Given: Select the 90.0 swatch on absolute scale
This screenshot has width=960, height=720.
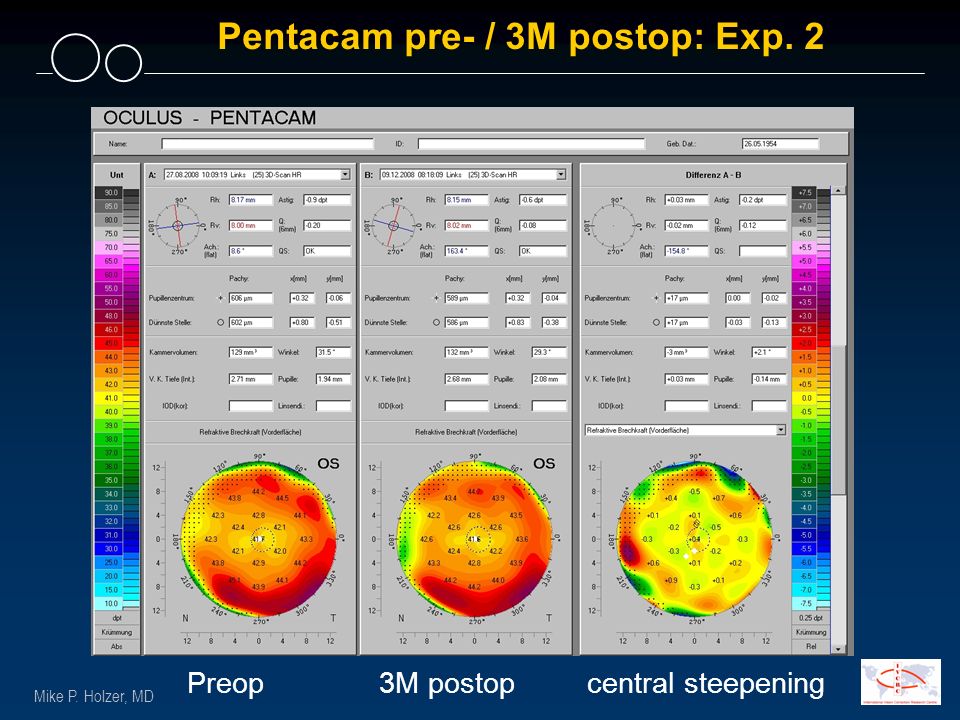Looking at the screenshot, I should [110, 193].
